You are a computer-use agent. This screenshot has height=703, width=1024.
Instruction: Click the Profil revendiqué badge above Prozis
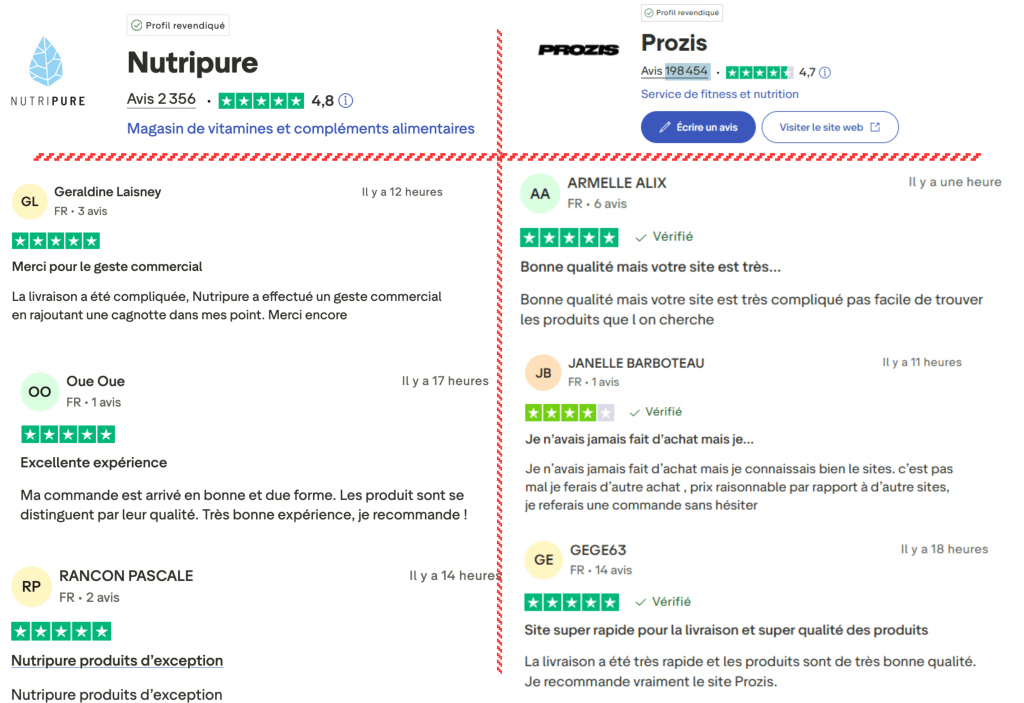click(681, 13)
